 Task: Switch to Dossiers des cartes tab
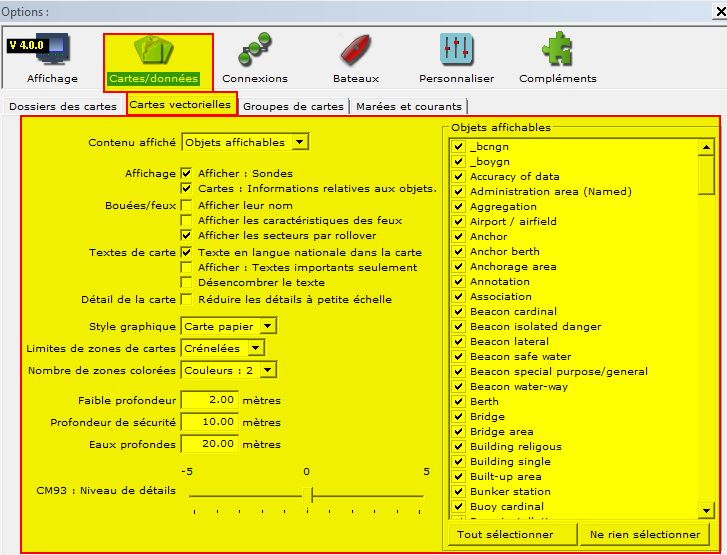pos(63,106)
